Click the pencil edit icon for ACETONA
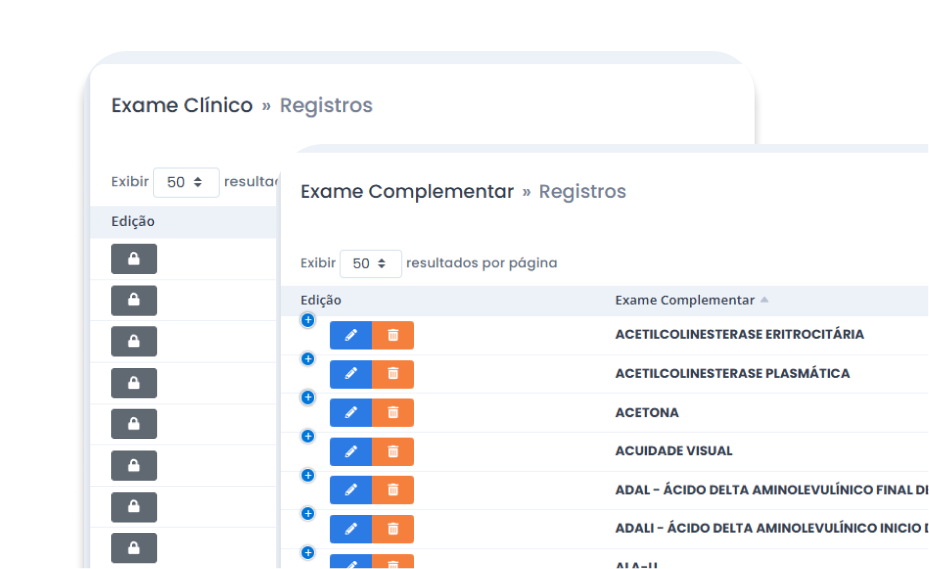929x569 pixels. (x=350, y=413)
